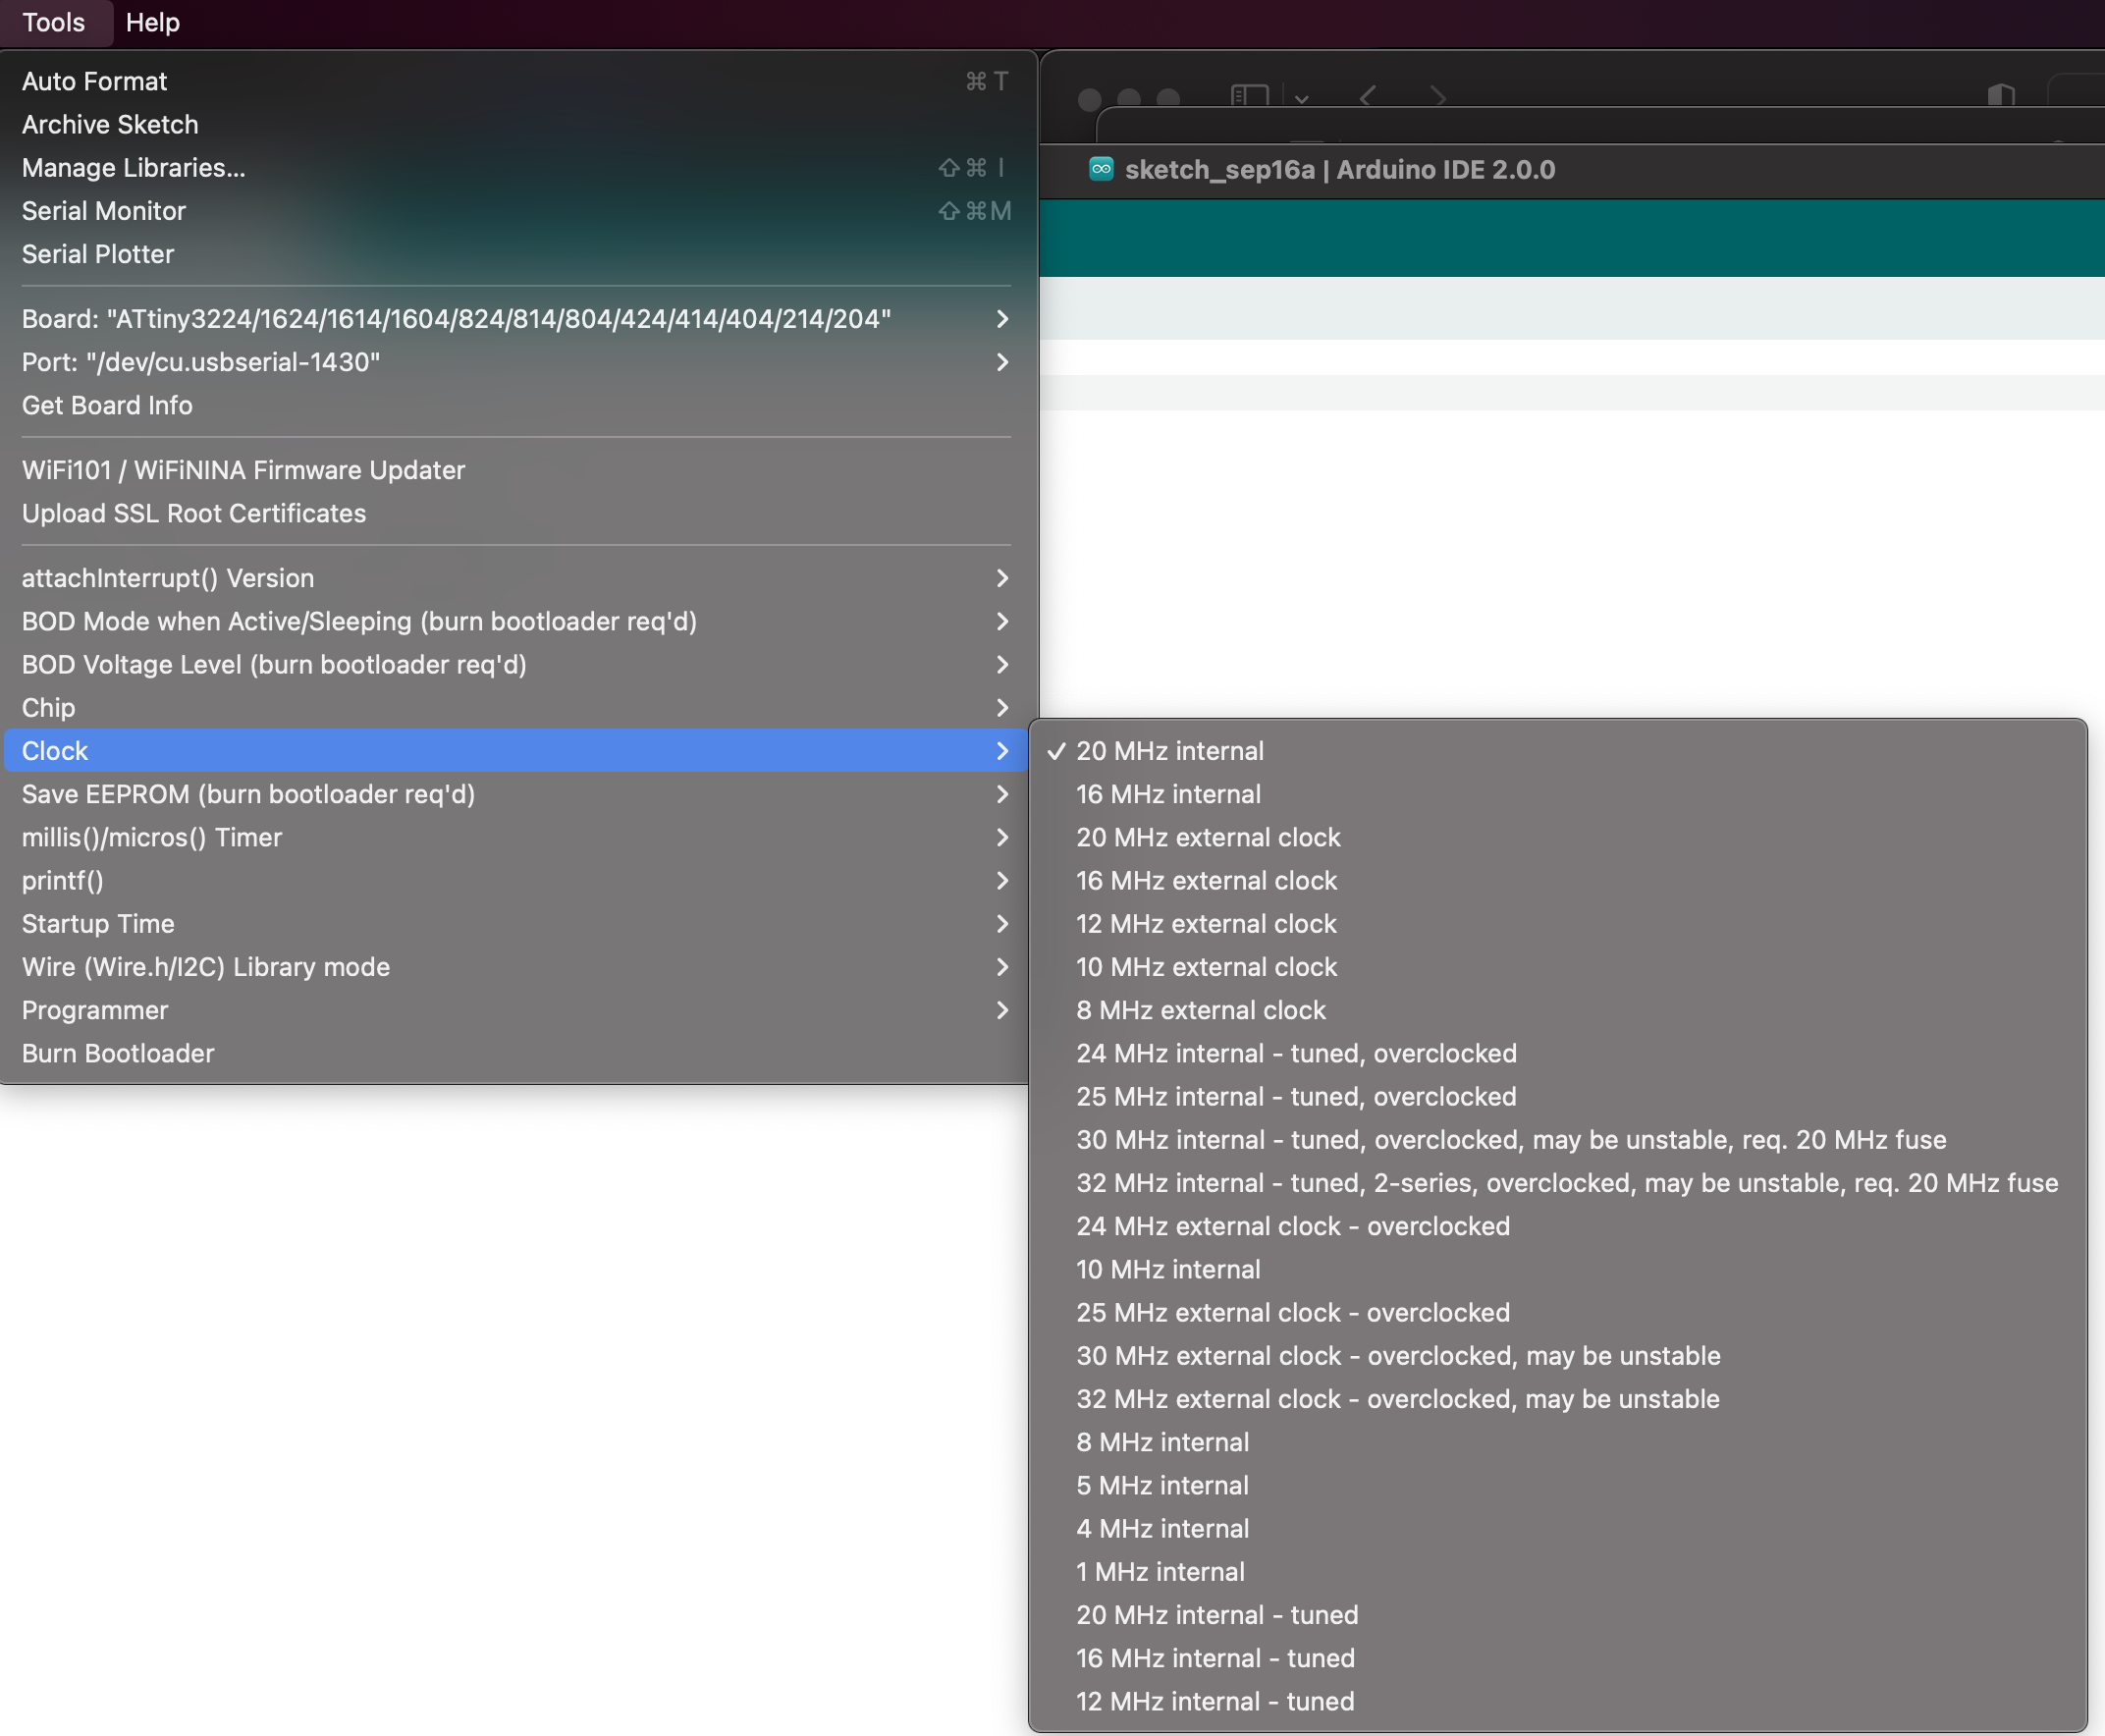
Task: Choose 16 MHz external clock
Action: point(1557,879)
